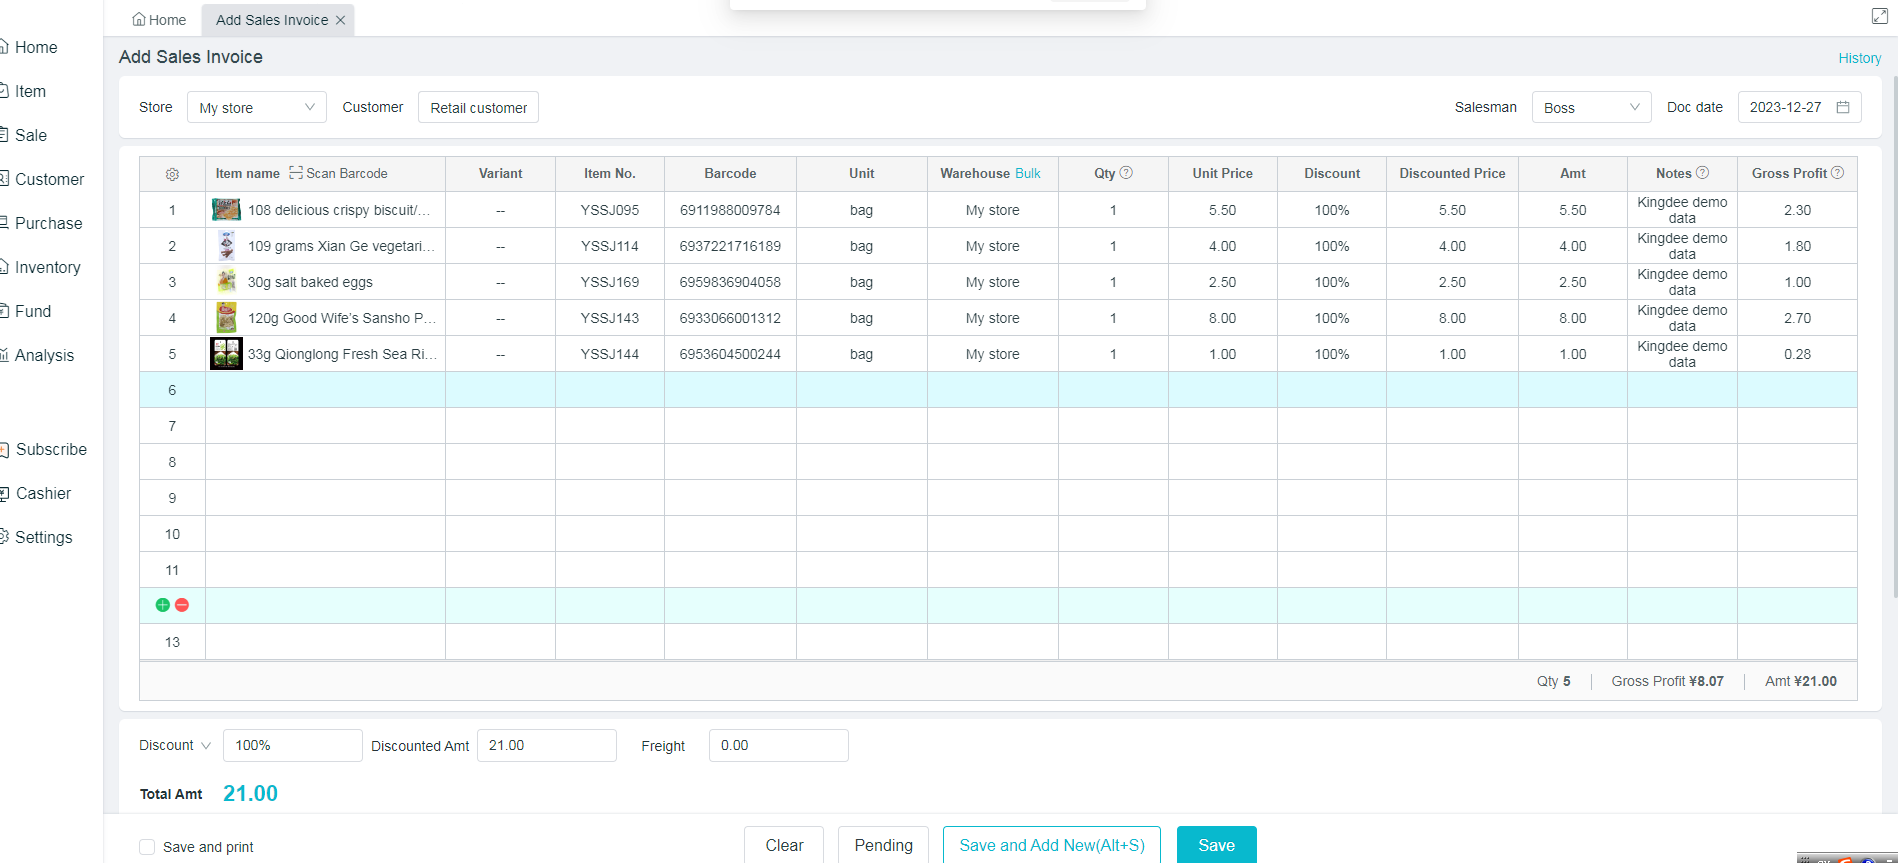Open the Store dropdown
Image resolution: width=1898 pixels, height=863 pixels.
(256, 107)
